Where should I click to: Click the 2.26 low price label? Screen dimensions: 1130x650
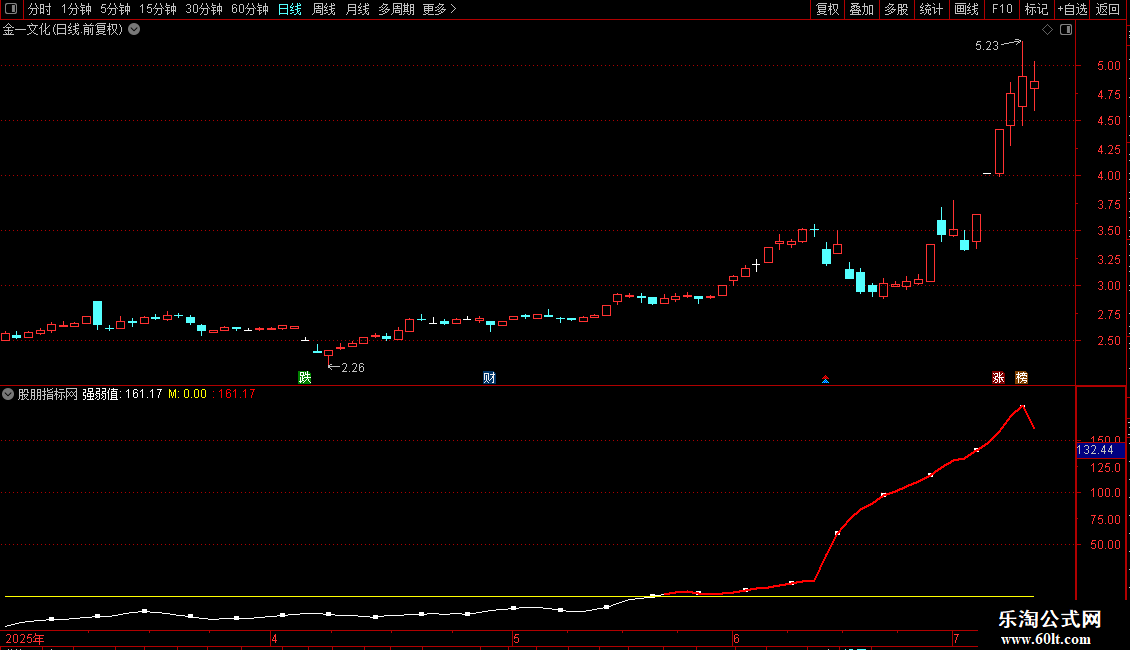tap(353, 368)
